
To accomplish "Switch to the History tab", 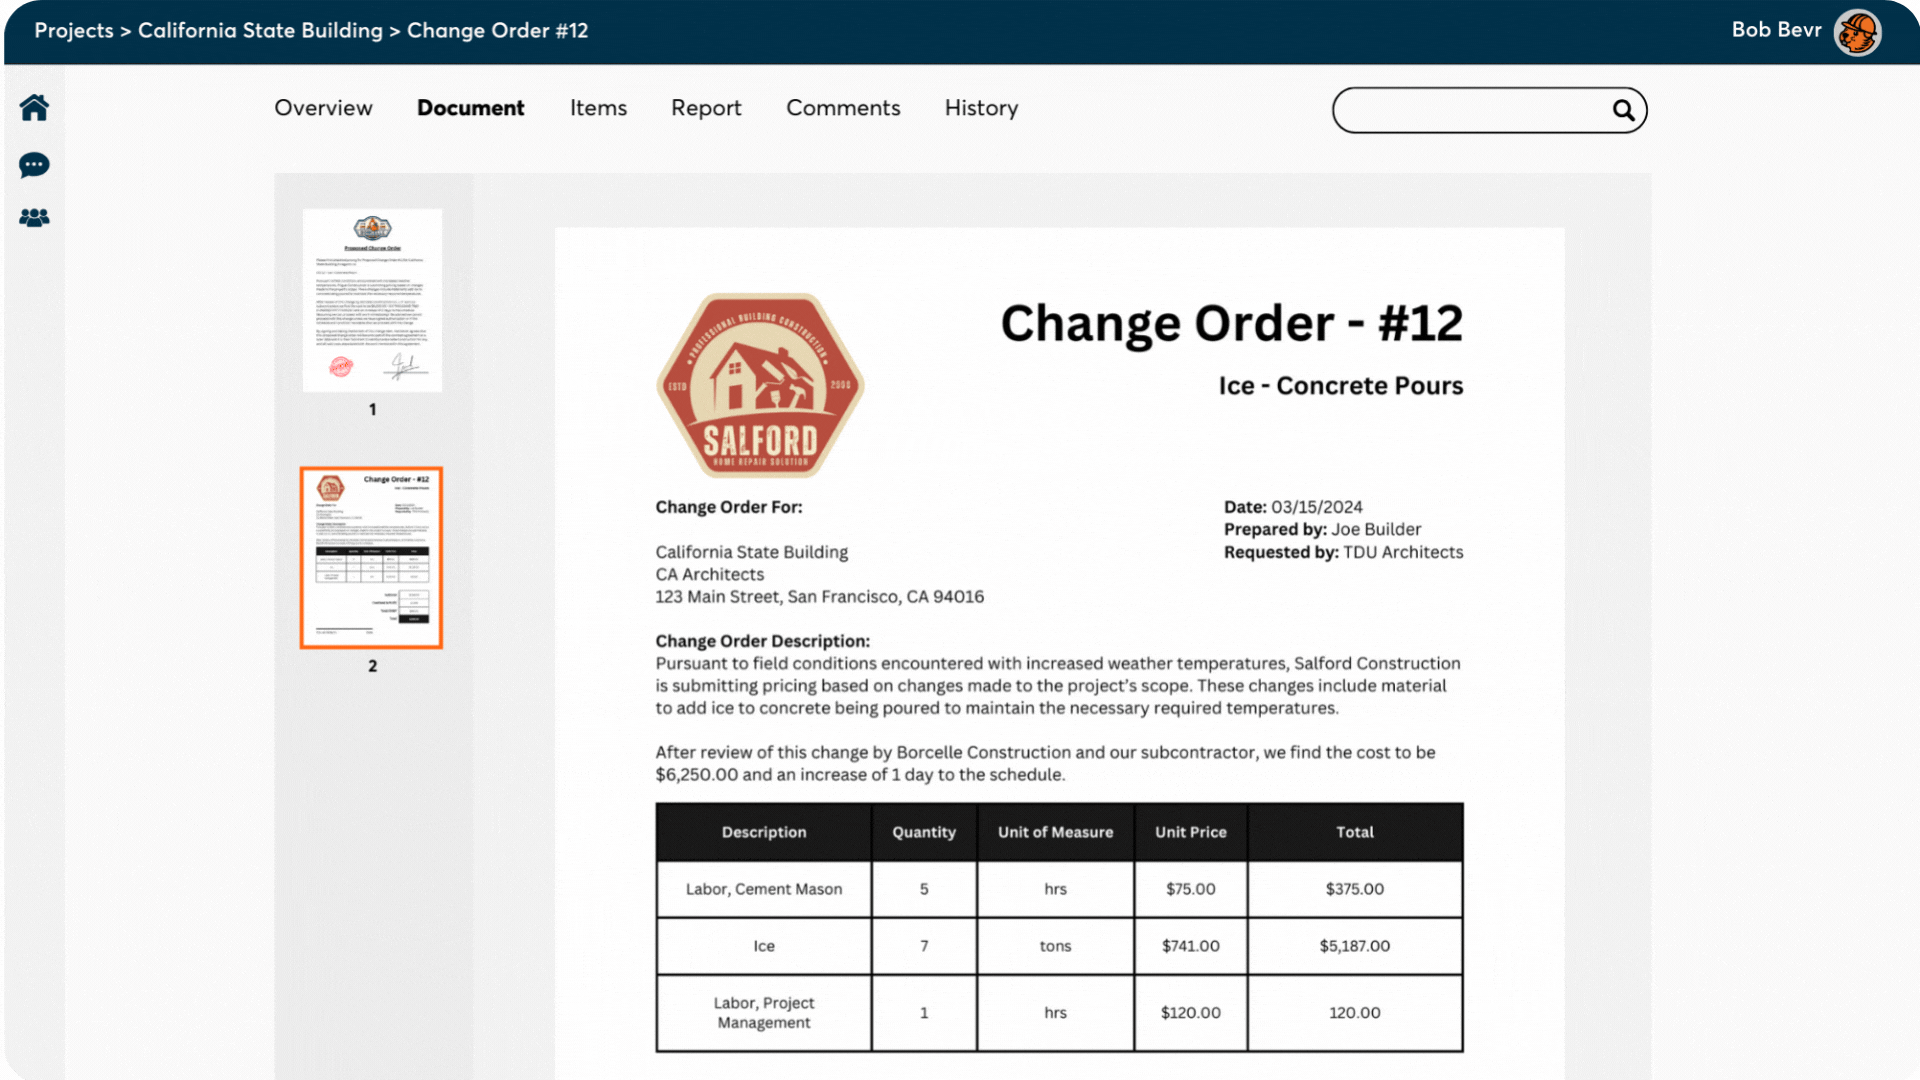I will point(981,108).
